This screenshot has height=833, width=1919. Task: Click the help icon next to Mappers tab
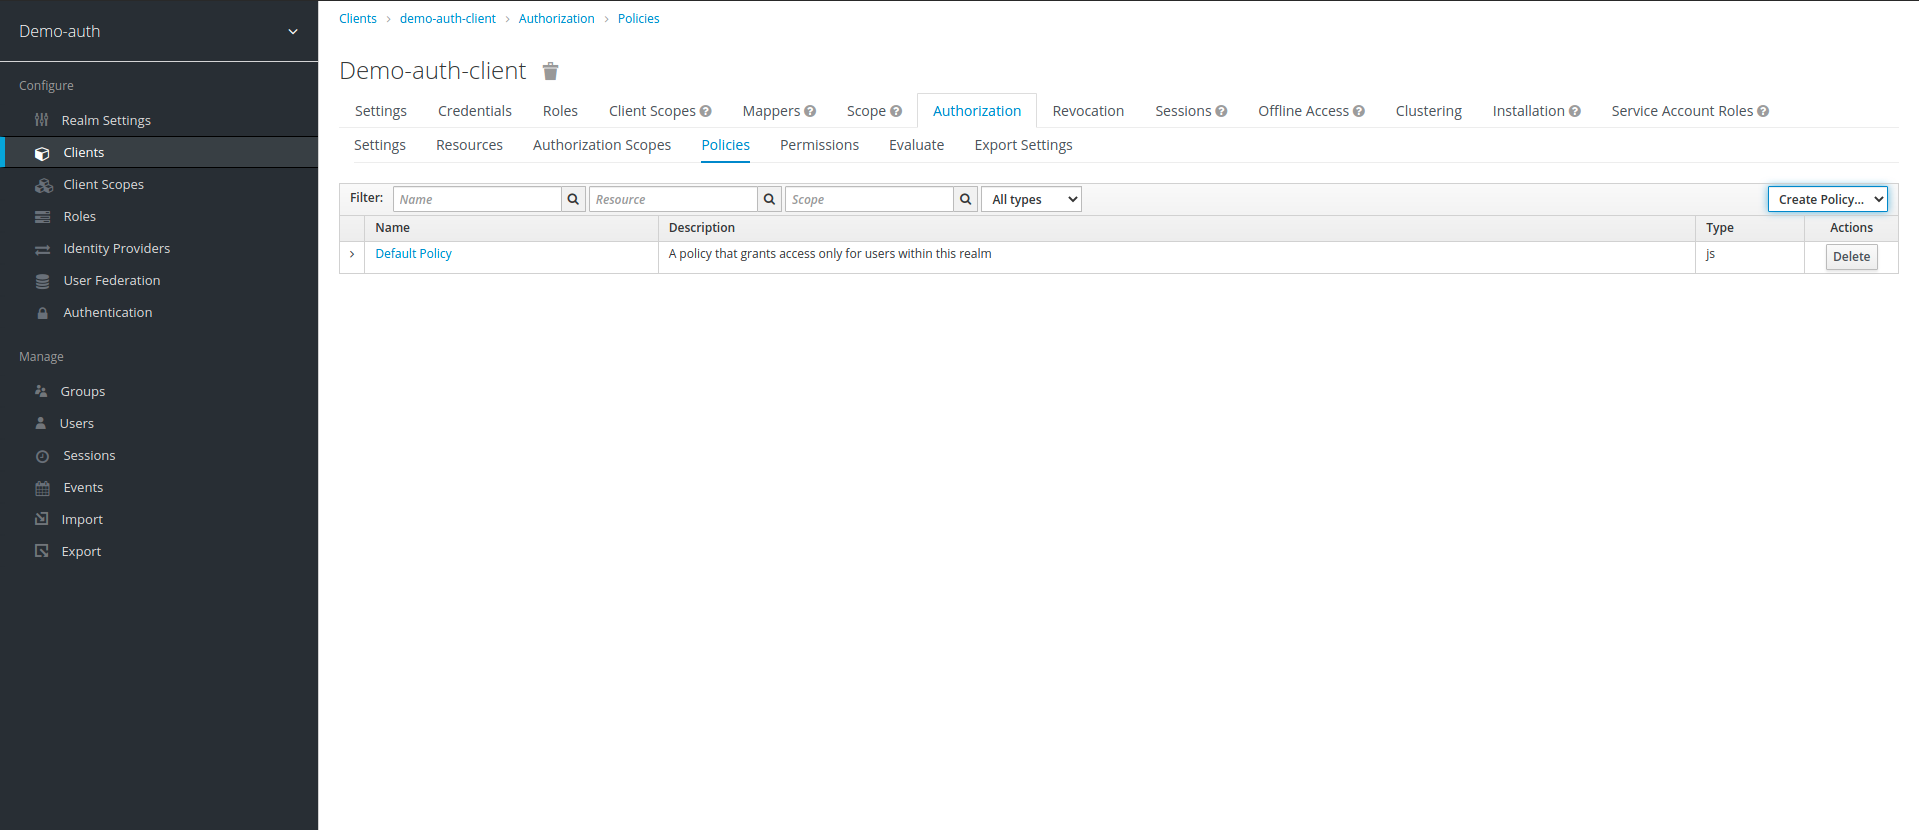[810, 112]
